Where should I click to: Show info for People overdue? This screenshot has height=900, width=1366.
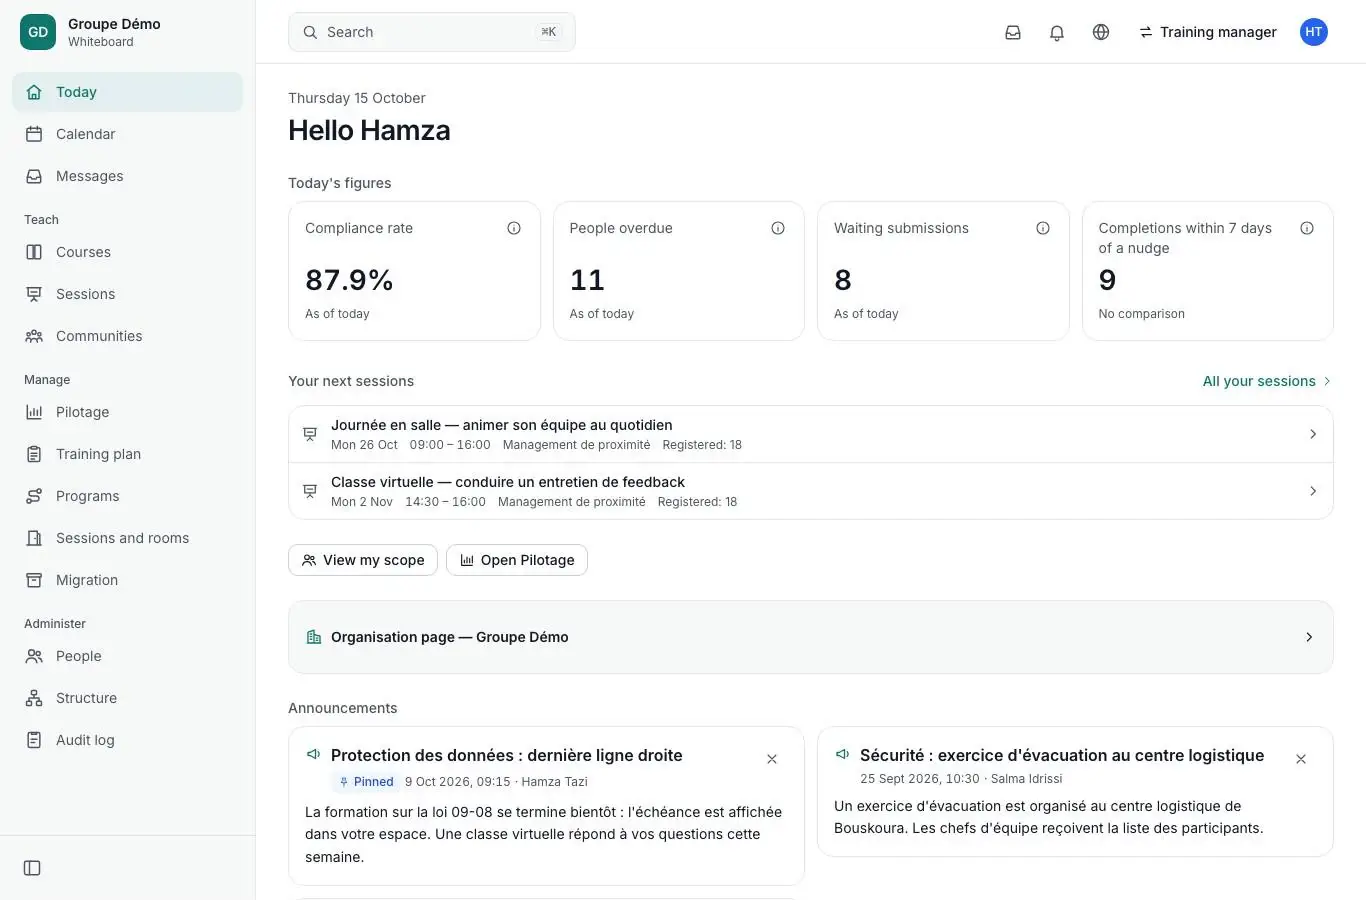pos(778,228)
